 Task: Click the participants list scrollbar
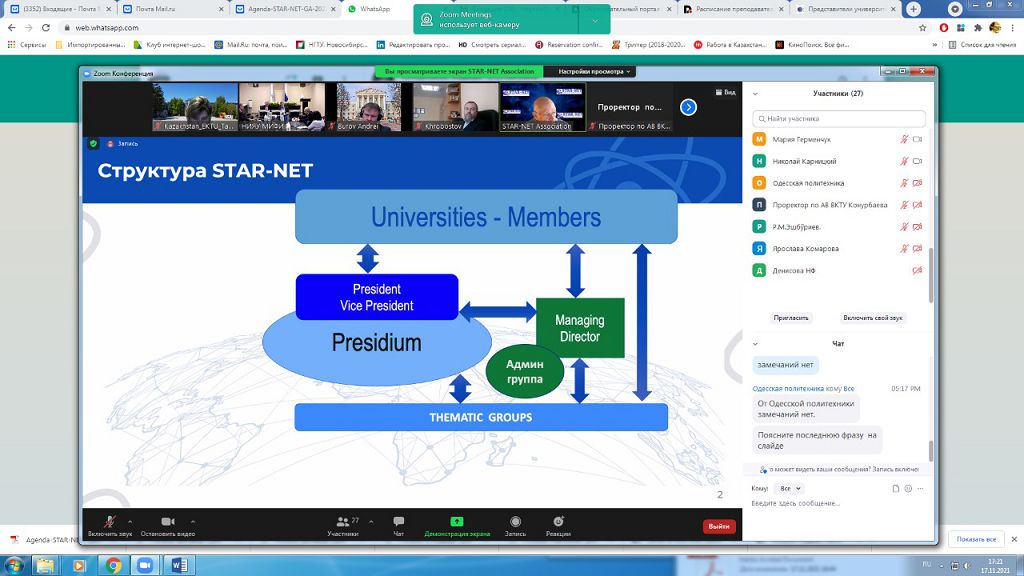click(x=931, y=276)
